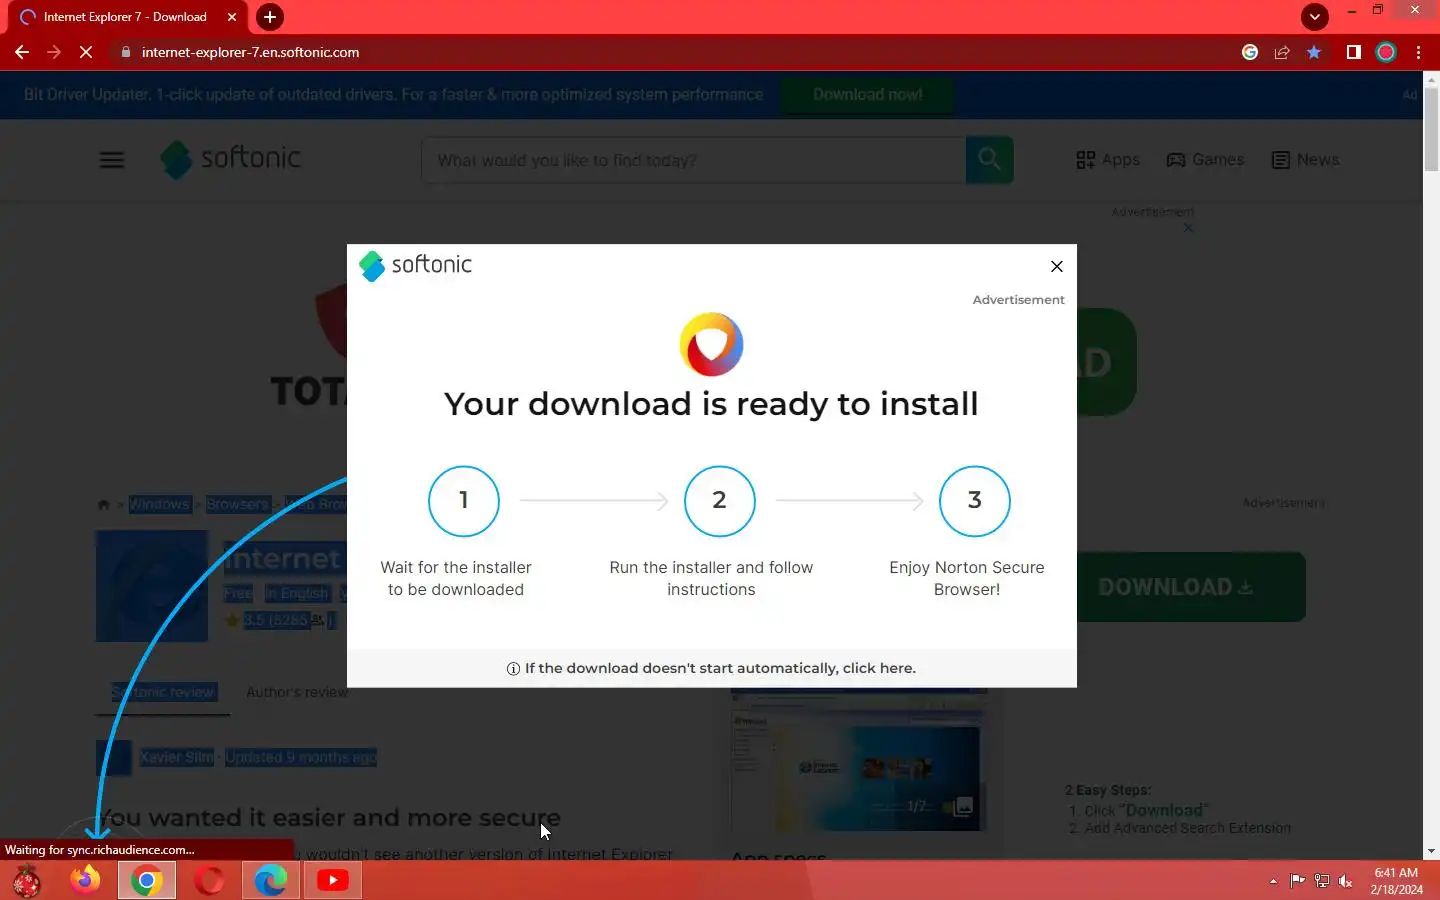Stop page loading with X button
This screenshot has width=1440, height=900.
[86, 52]
